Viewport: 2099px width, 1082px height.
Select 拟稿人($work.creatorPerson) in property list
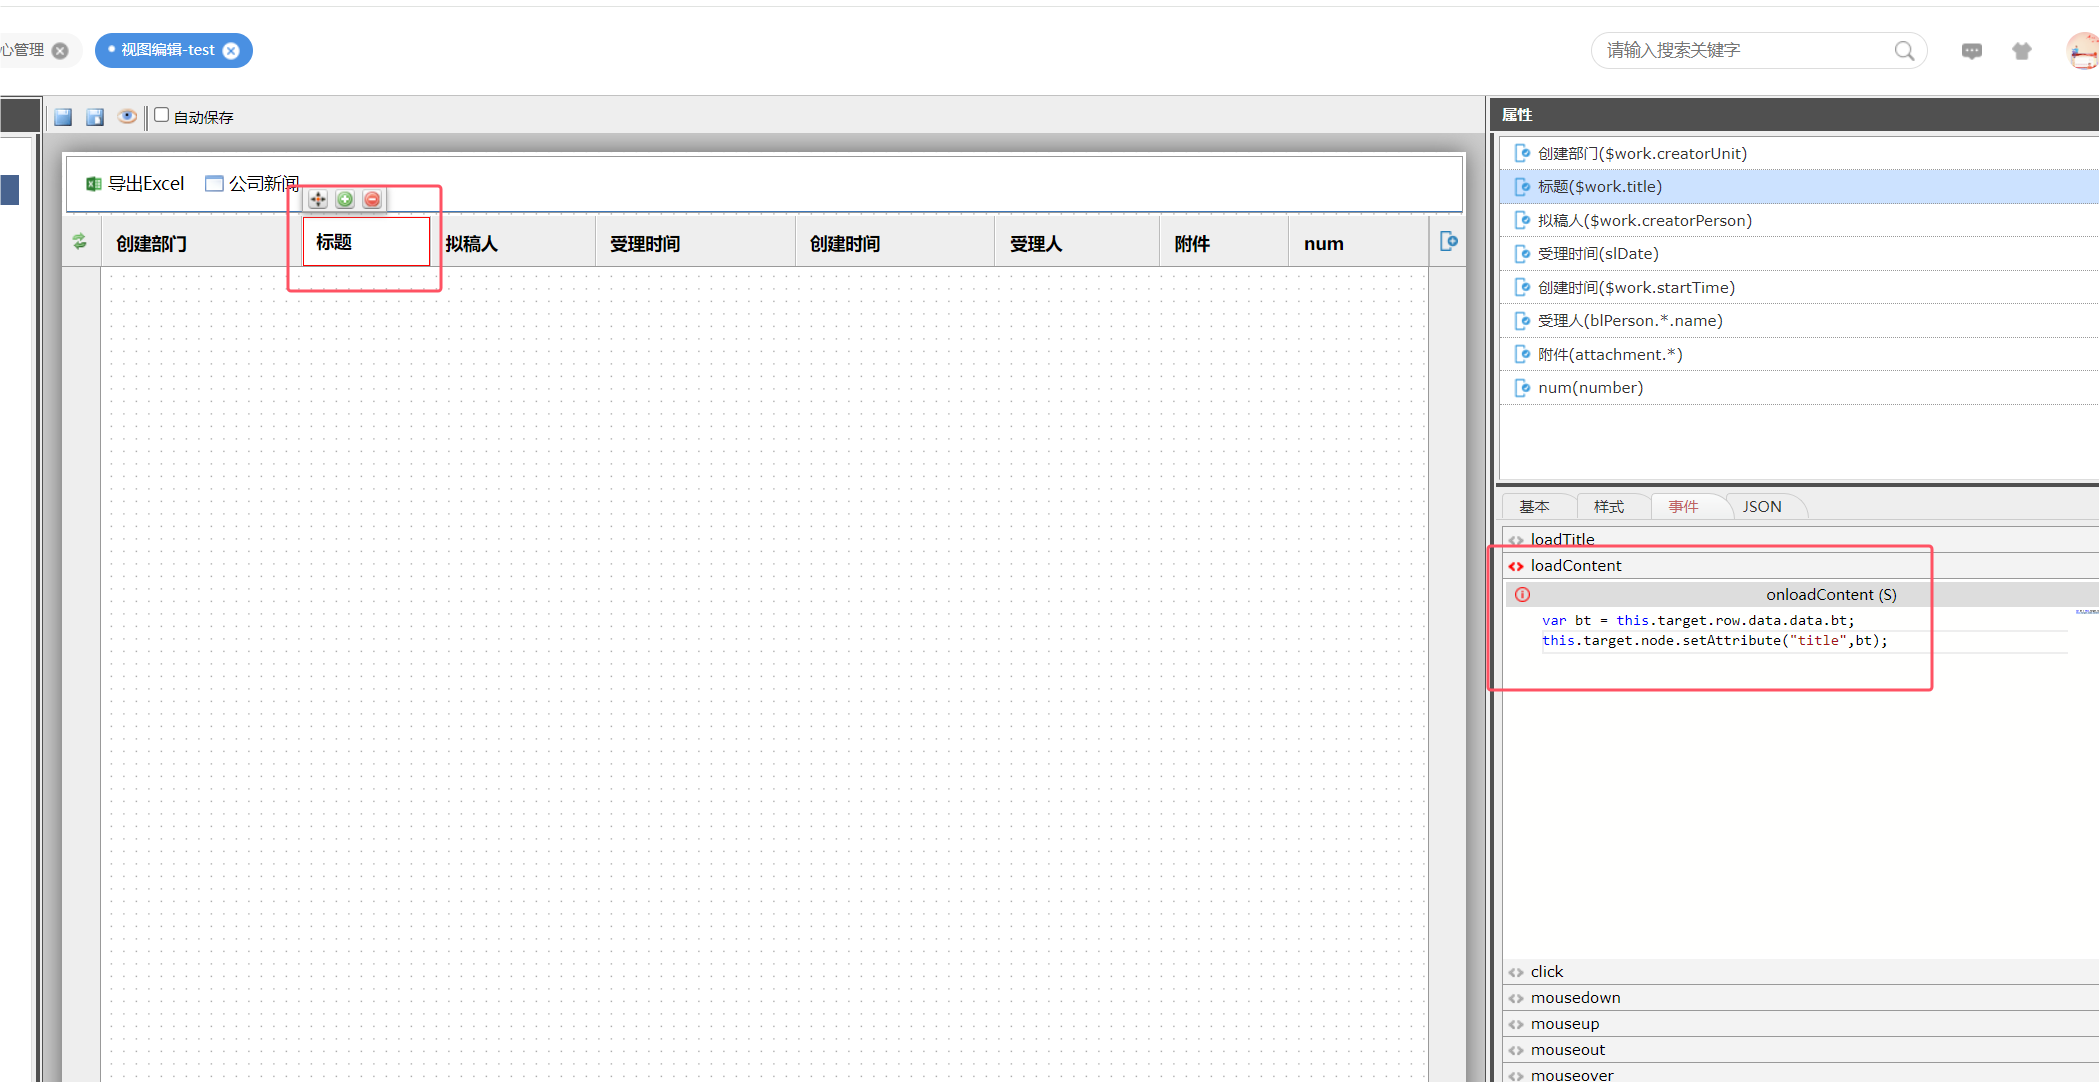coord(1644,221)
